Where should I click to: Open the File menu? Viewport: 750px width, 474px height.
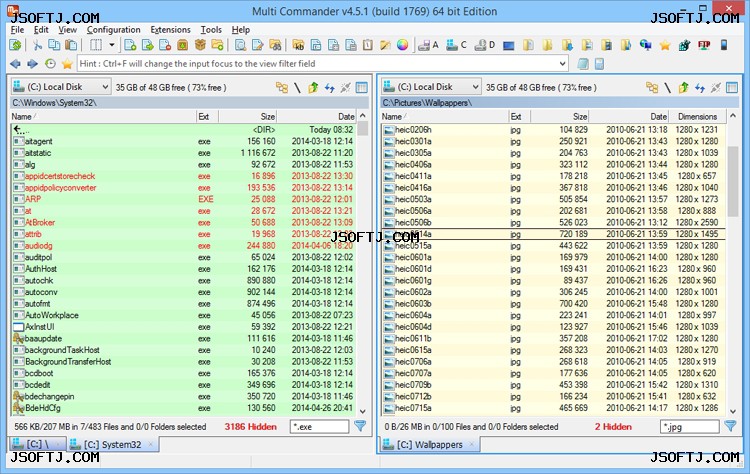coord(17,30)
